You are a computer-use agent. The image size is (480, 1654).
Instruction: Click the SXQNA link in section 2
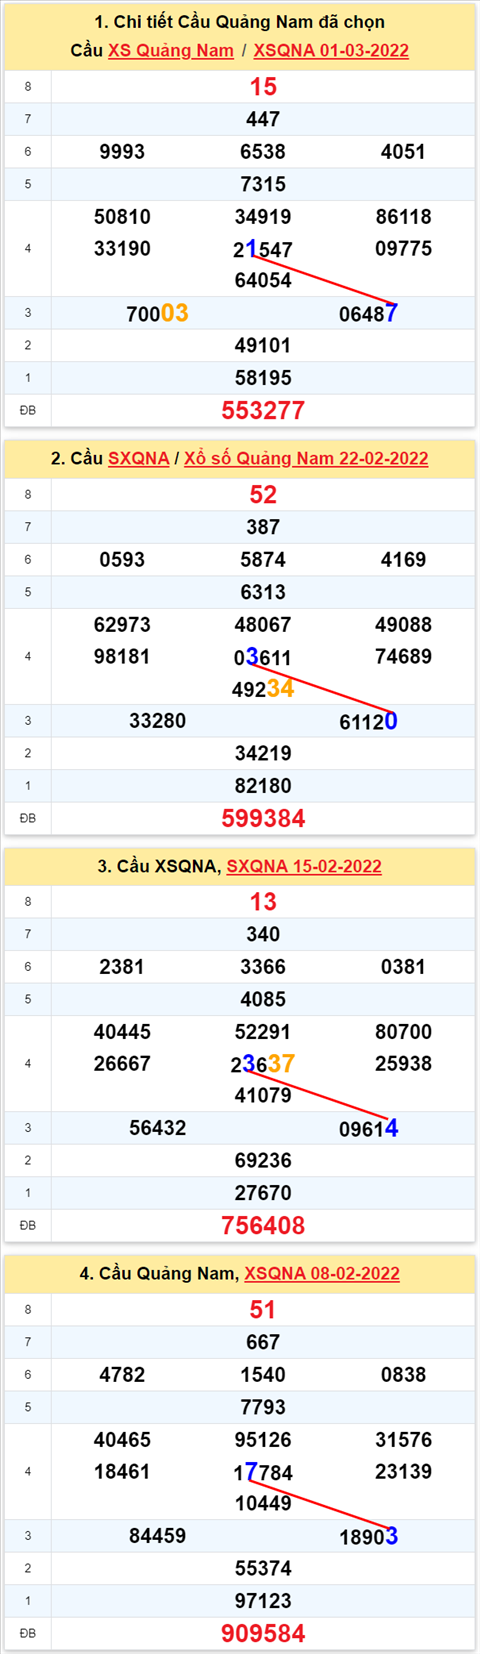pos(138,459)
